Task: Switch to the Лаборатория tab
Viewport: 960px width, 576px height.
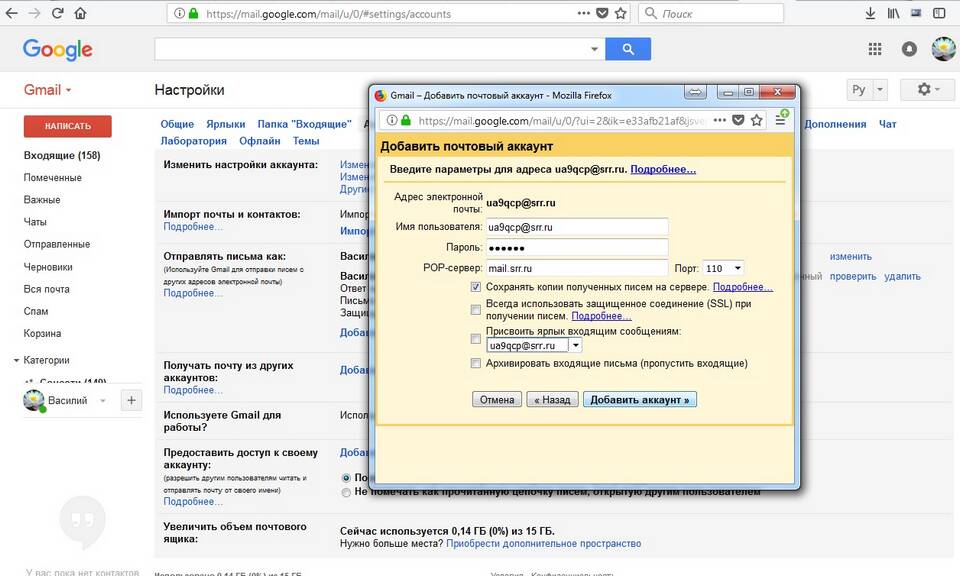Action: [x=193, y=141]
